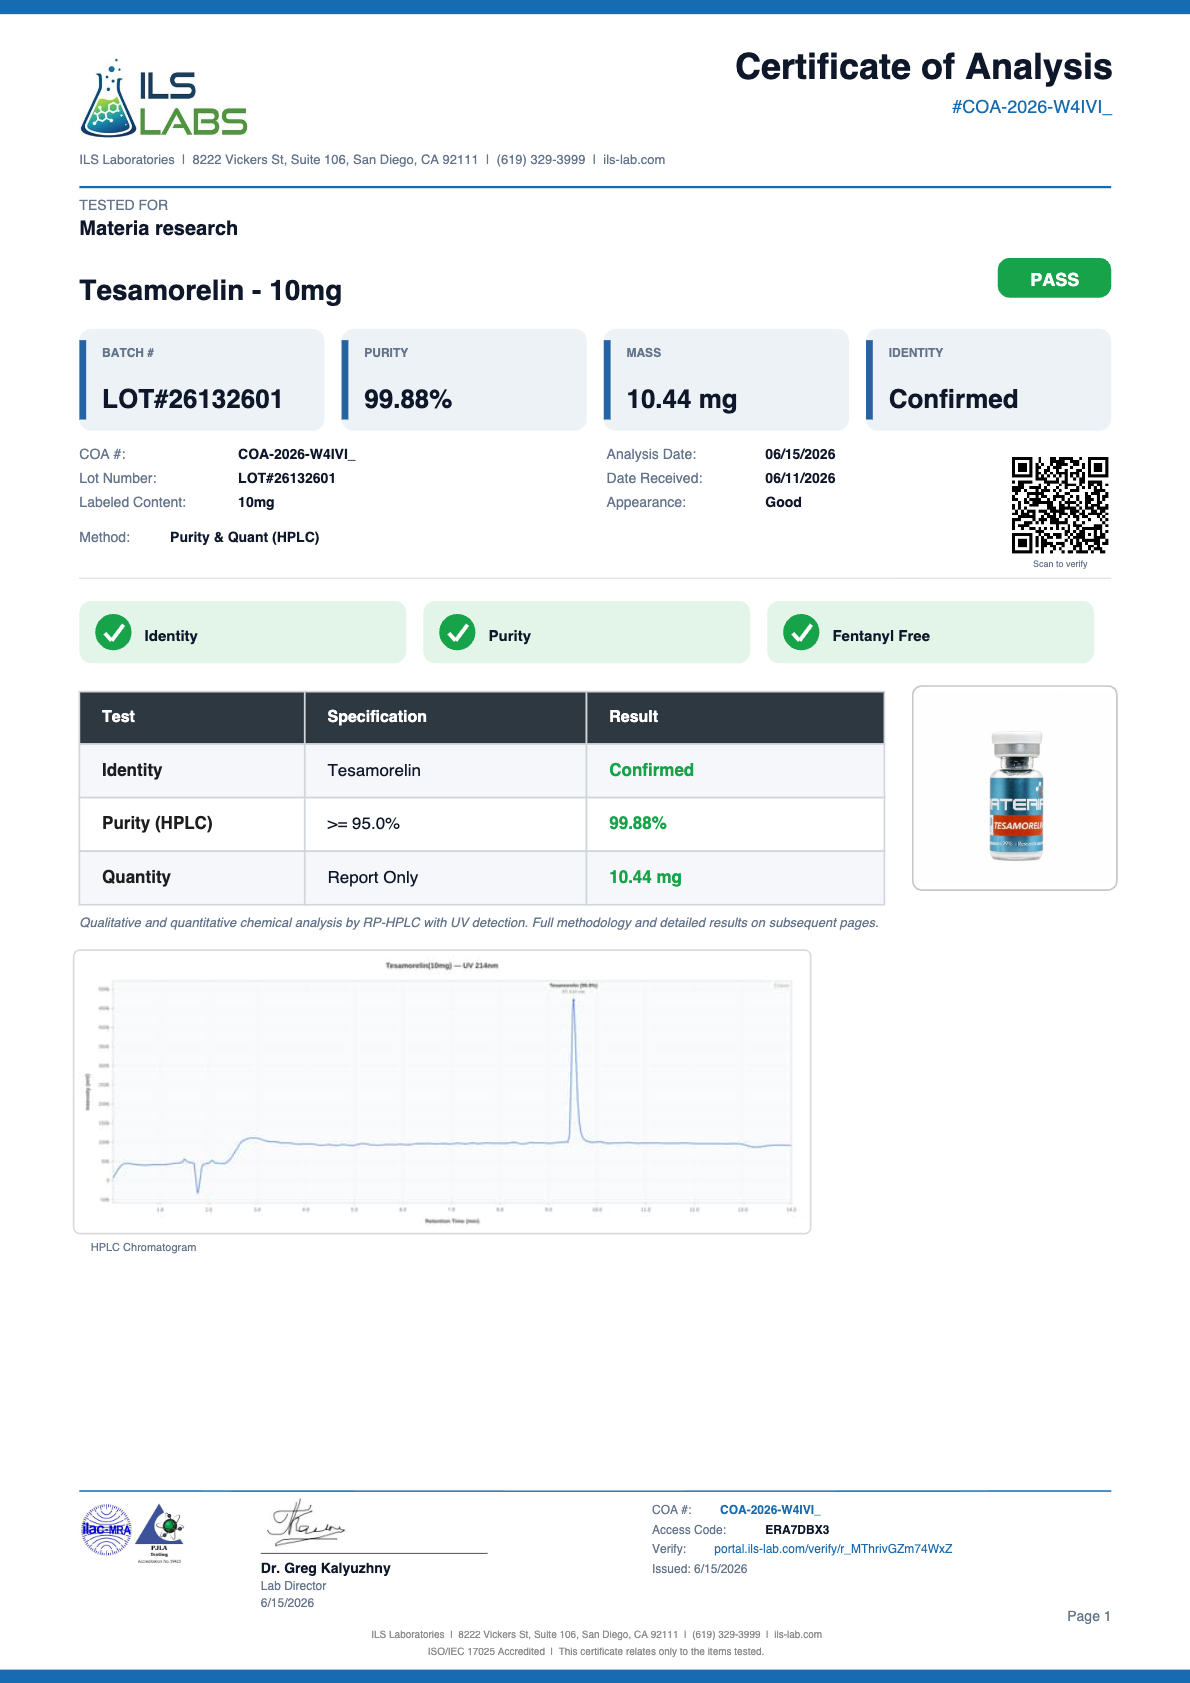Click the HPLC chromatogram chart
Viewport: 1190px width, 1683px height.
point(442,1092)
